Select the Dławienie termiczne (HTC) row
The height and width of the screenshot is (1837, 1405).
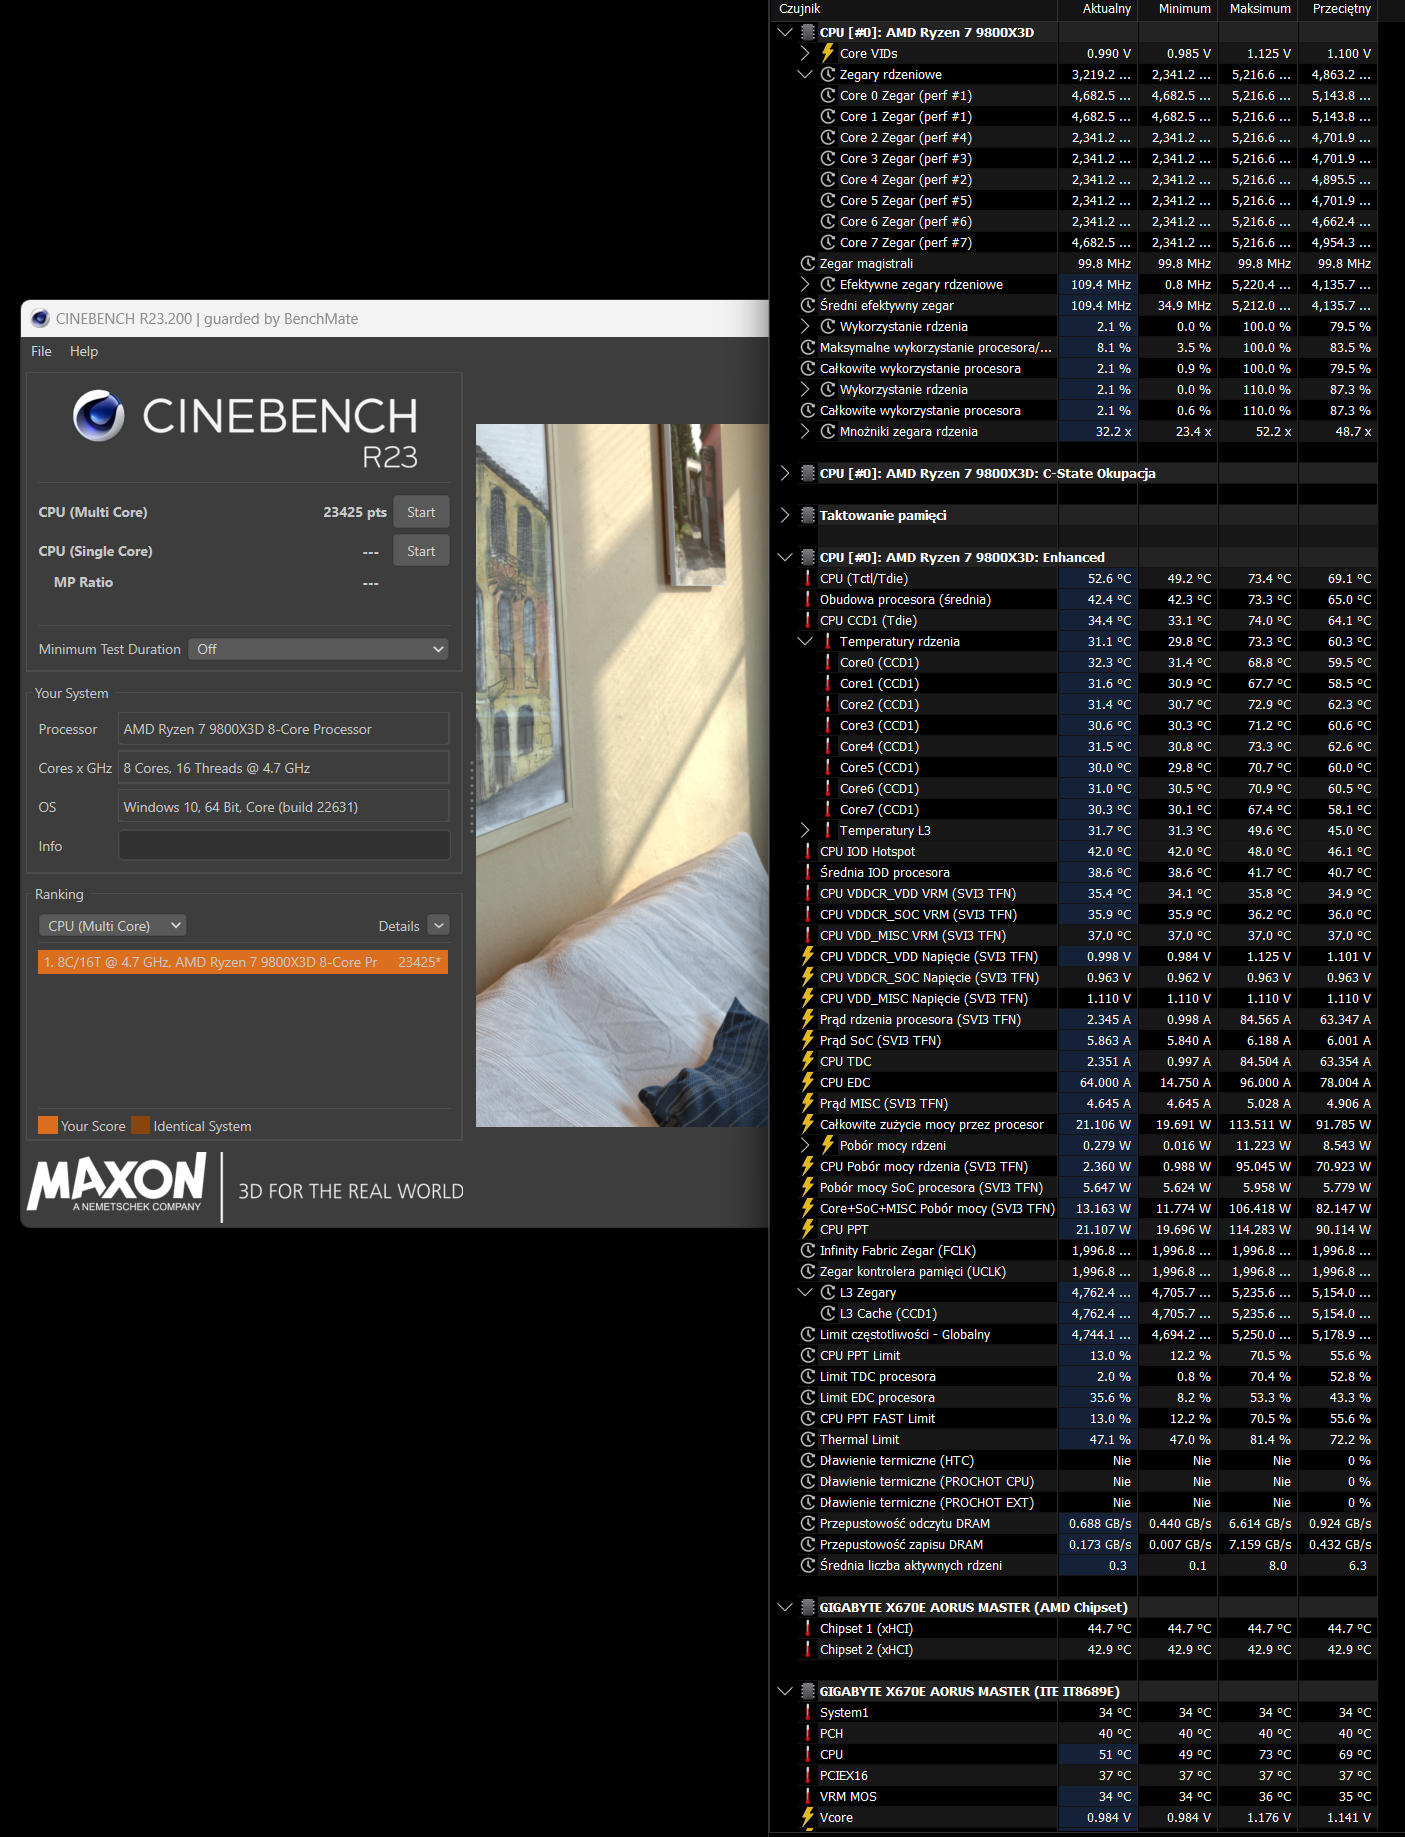pos(1074,1460)
